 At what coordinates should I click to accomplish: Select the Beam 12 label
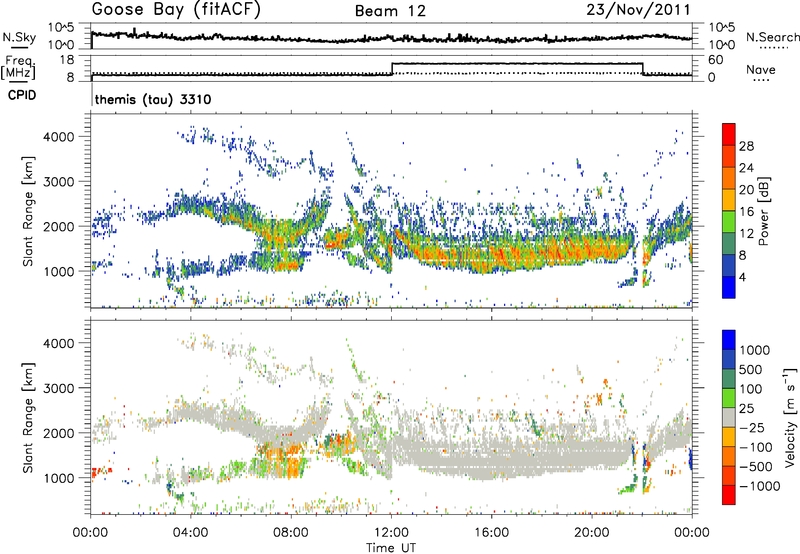390,11
